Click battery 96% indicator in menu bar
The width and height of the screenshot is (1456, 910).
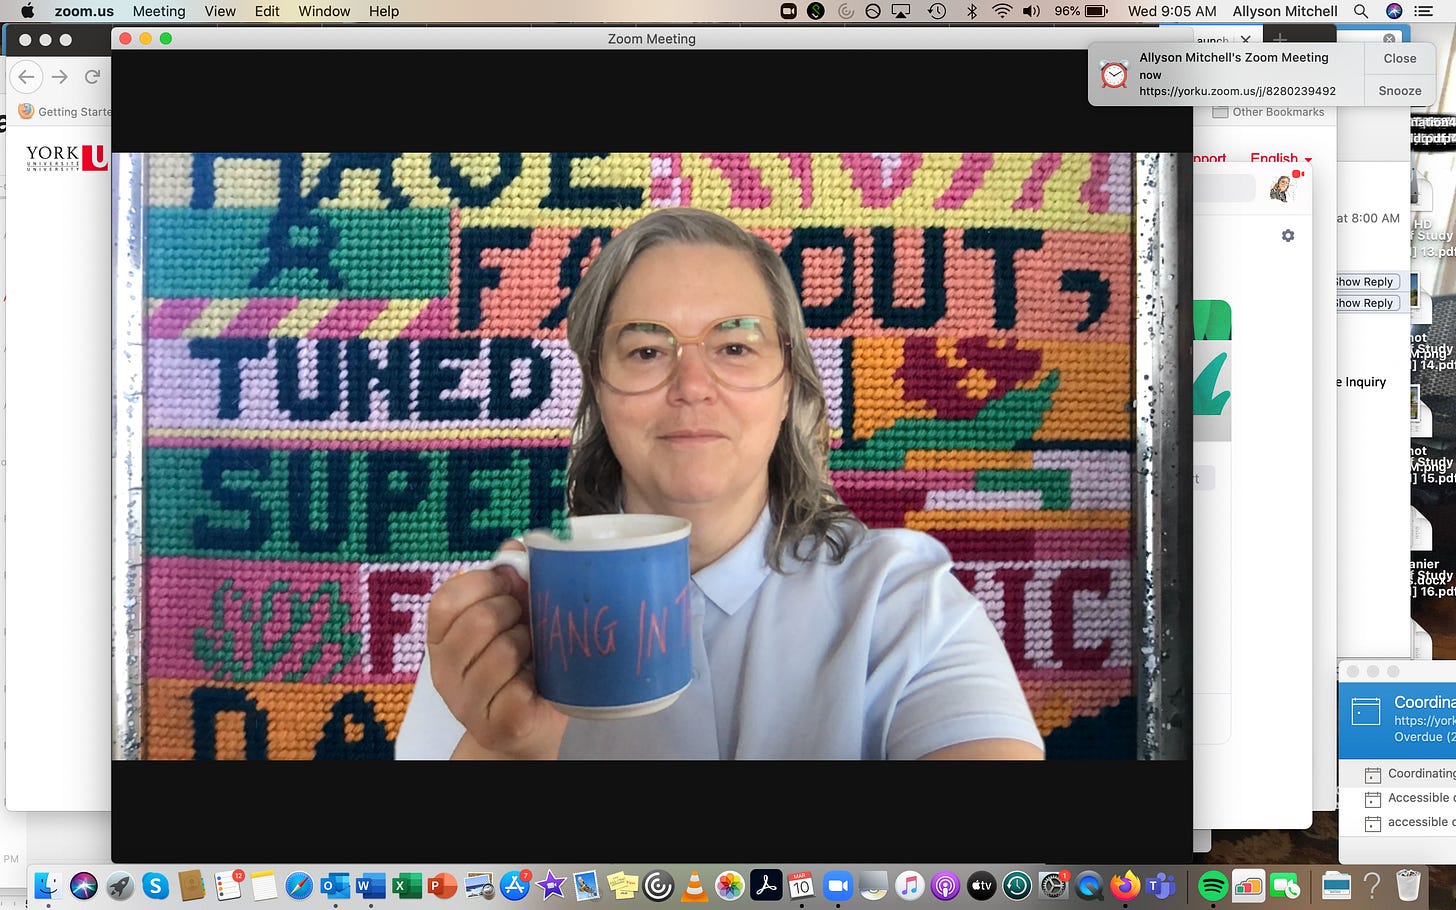[x=1081, y=11]
